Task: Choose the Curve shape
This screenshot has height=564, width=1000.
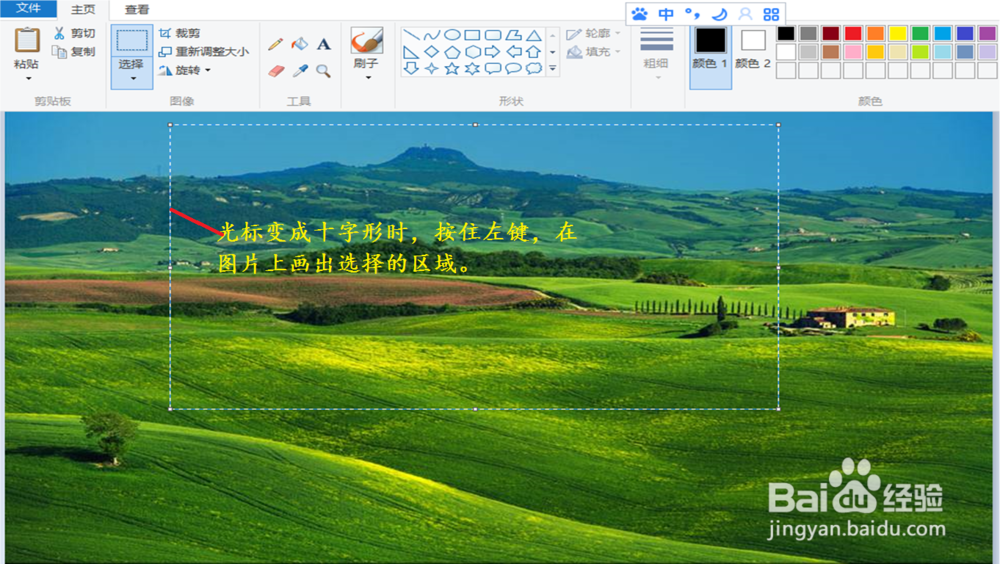Action: (x=432, y=35)
